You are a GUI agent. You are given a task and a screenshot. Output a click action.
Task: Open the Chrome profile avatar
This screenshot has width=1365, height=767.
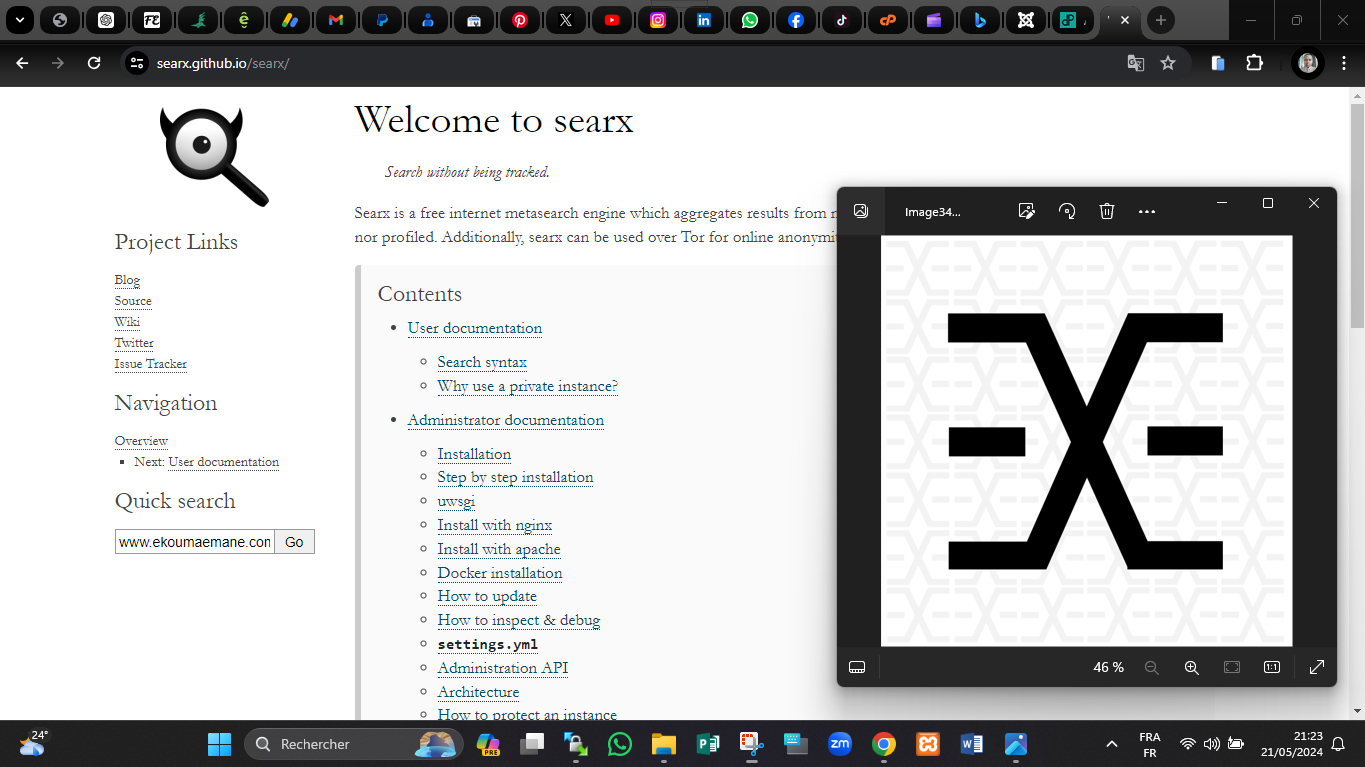click(1308, 63)
